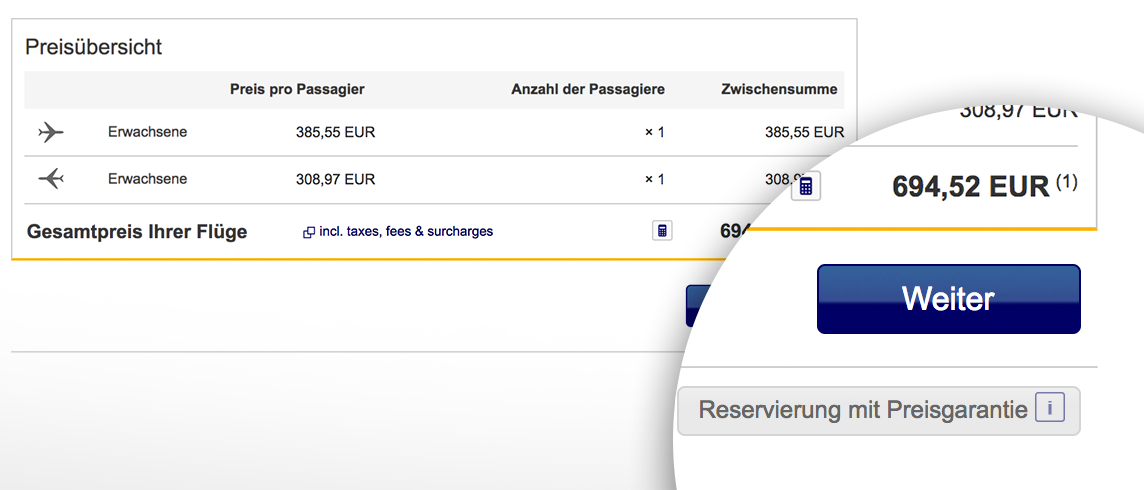1144x490 pixels.
Task: Click the Anzahl der Passagiere column header
Action: pos(587,90)
